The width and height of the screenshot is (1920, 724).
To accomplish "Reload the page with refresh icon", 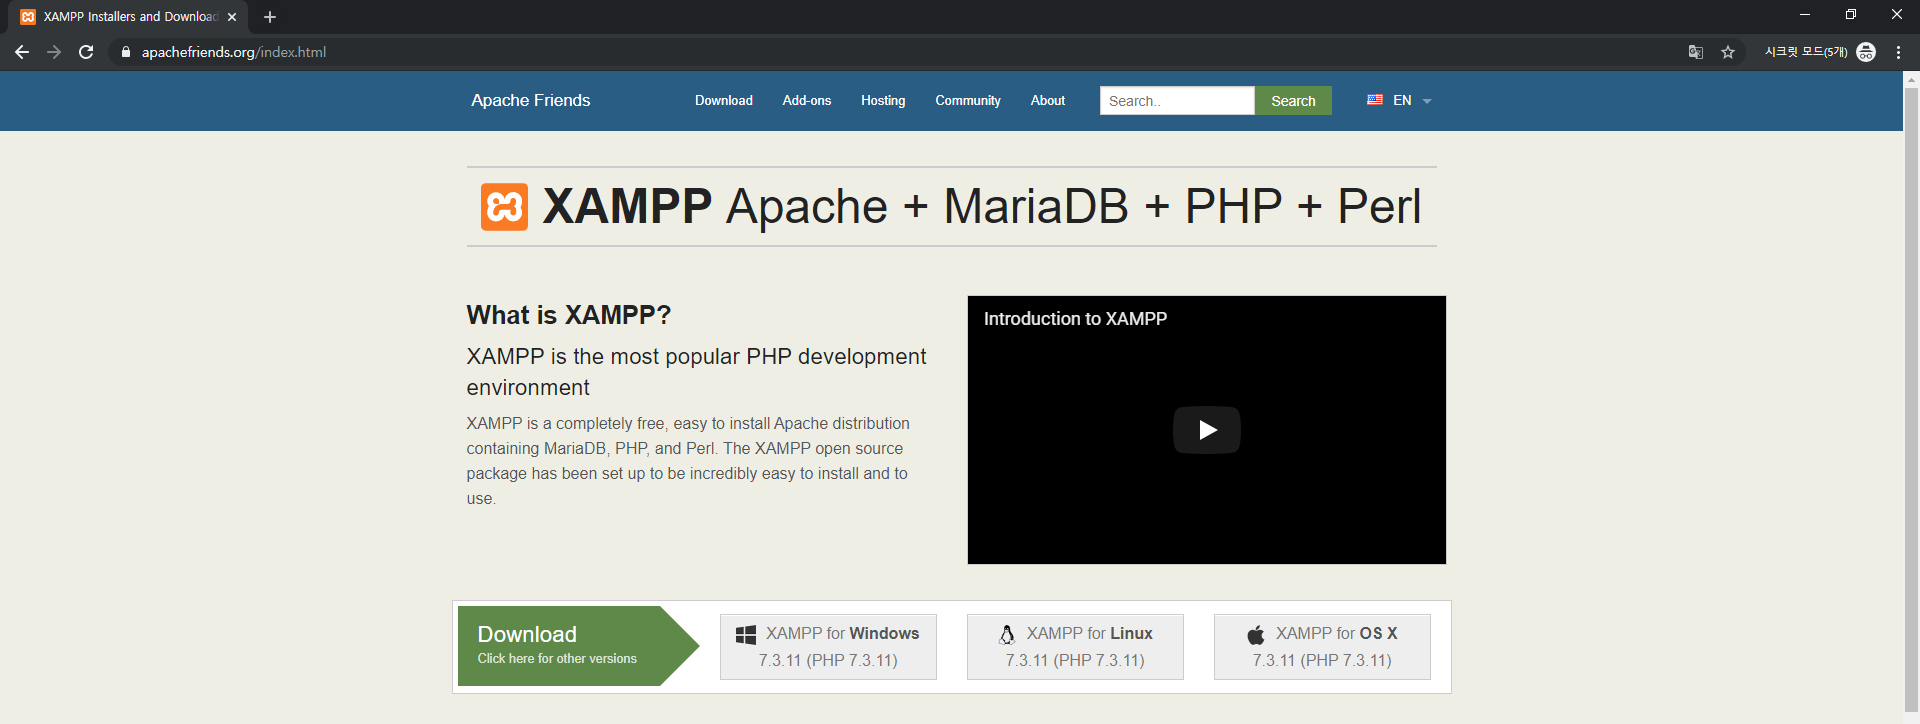I will [86, 52].
